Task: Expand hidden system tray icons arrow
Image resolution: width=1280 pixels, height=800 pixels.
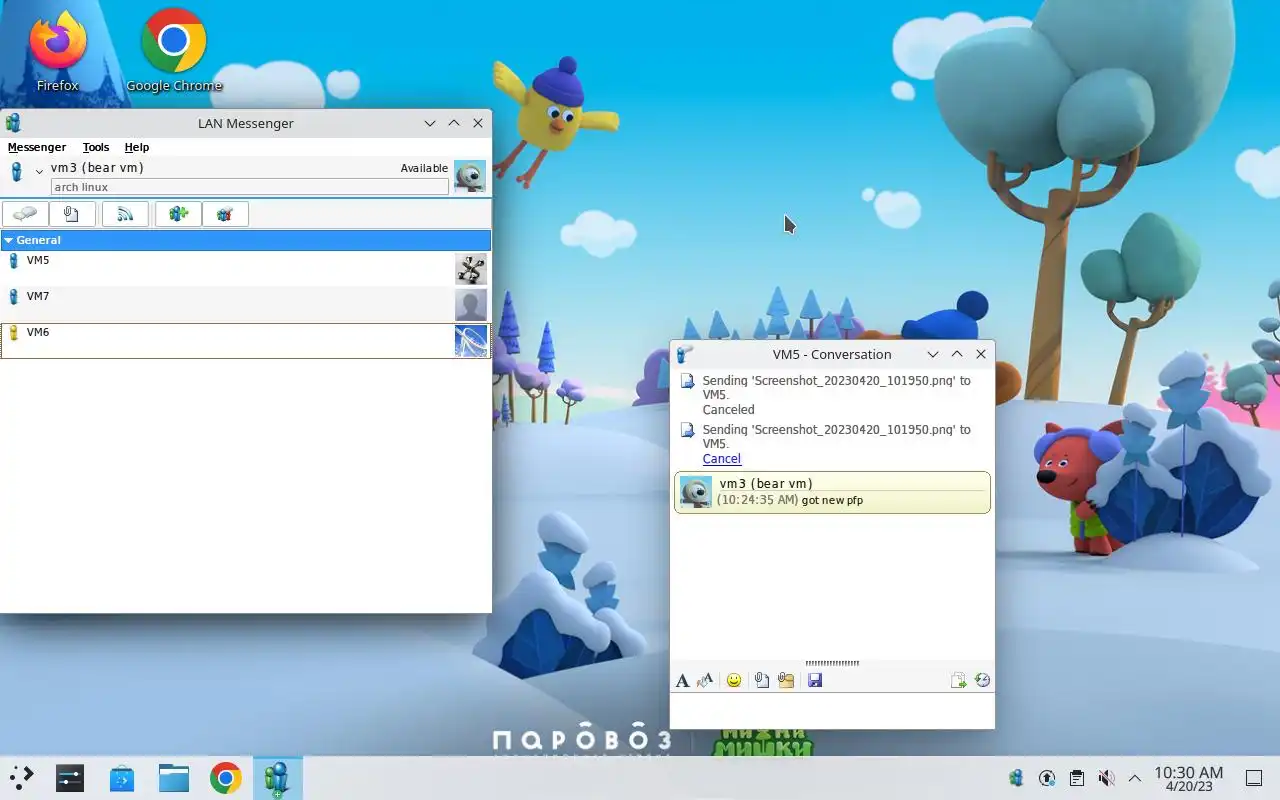Action: coord(1135,778)
